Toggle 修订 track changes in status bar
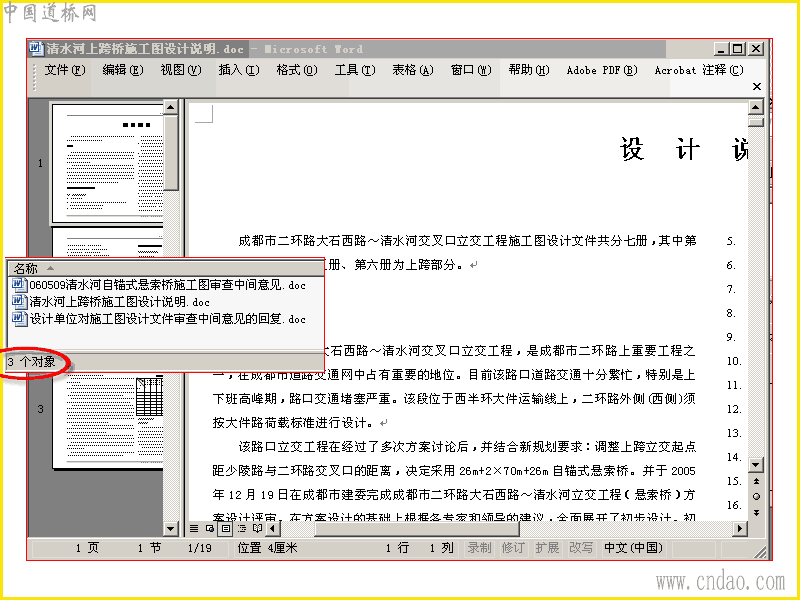This screenshot has height=600, width=800. [513, 548]
